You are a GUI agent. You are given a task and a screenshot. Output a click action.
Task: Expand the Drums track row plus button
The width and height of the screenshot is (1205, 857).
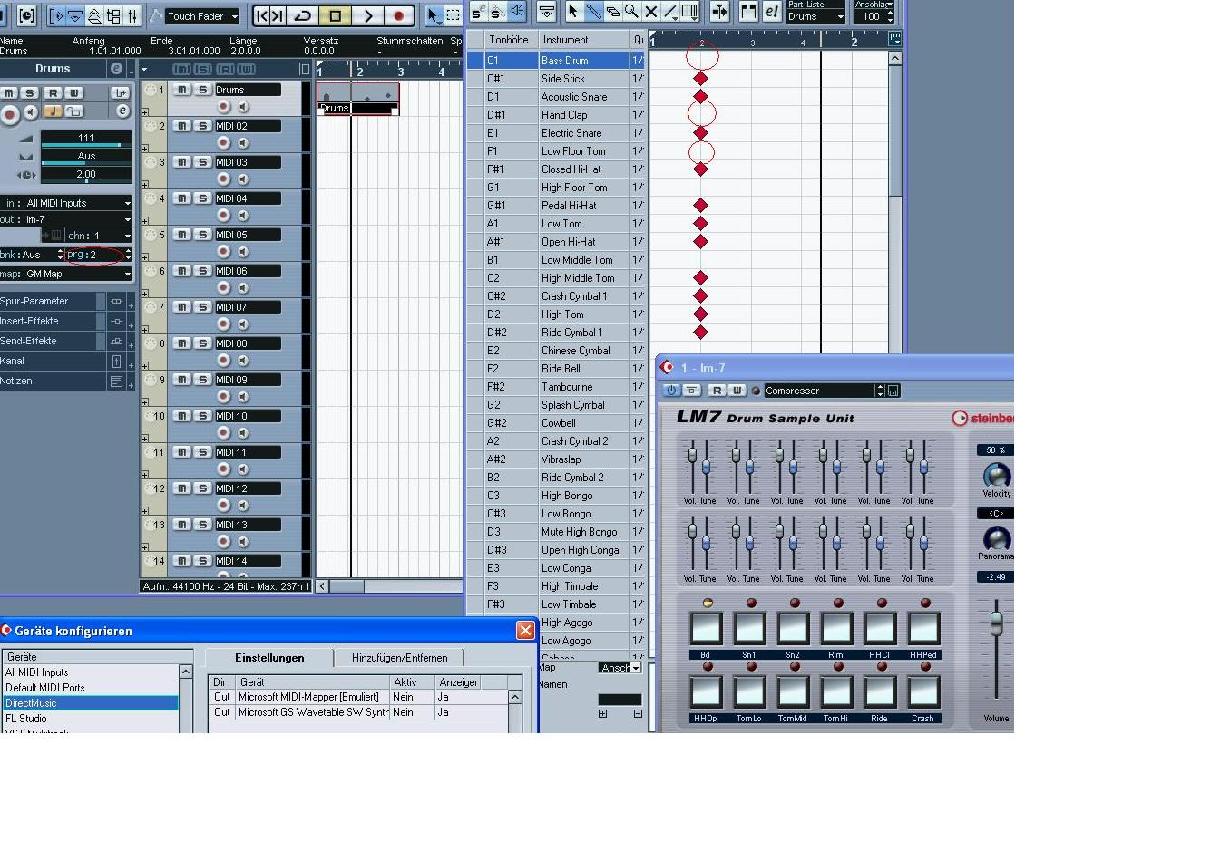145,112
